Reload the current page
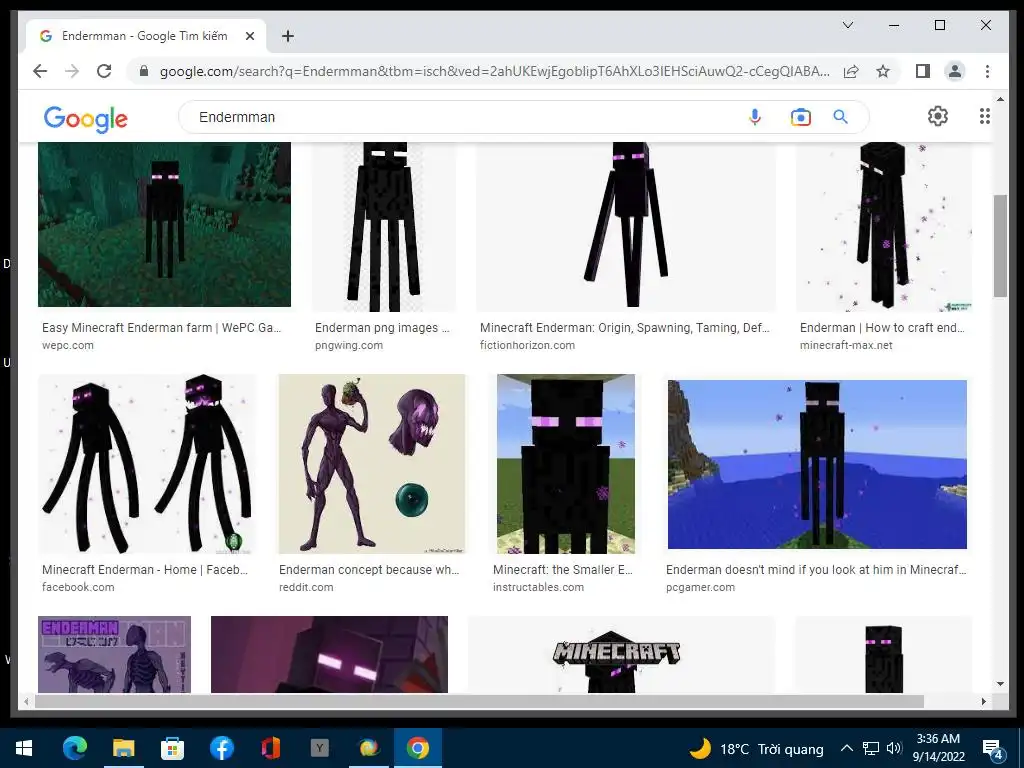This screenshot has width=1024, height=768. [x=104, y=71]
